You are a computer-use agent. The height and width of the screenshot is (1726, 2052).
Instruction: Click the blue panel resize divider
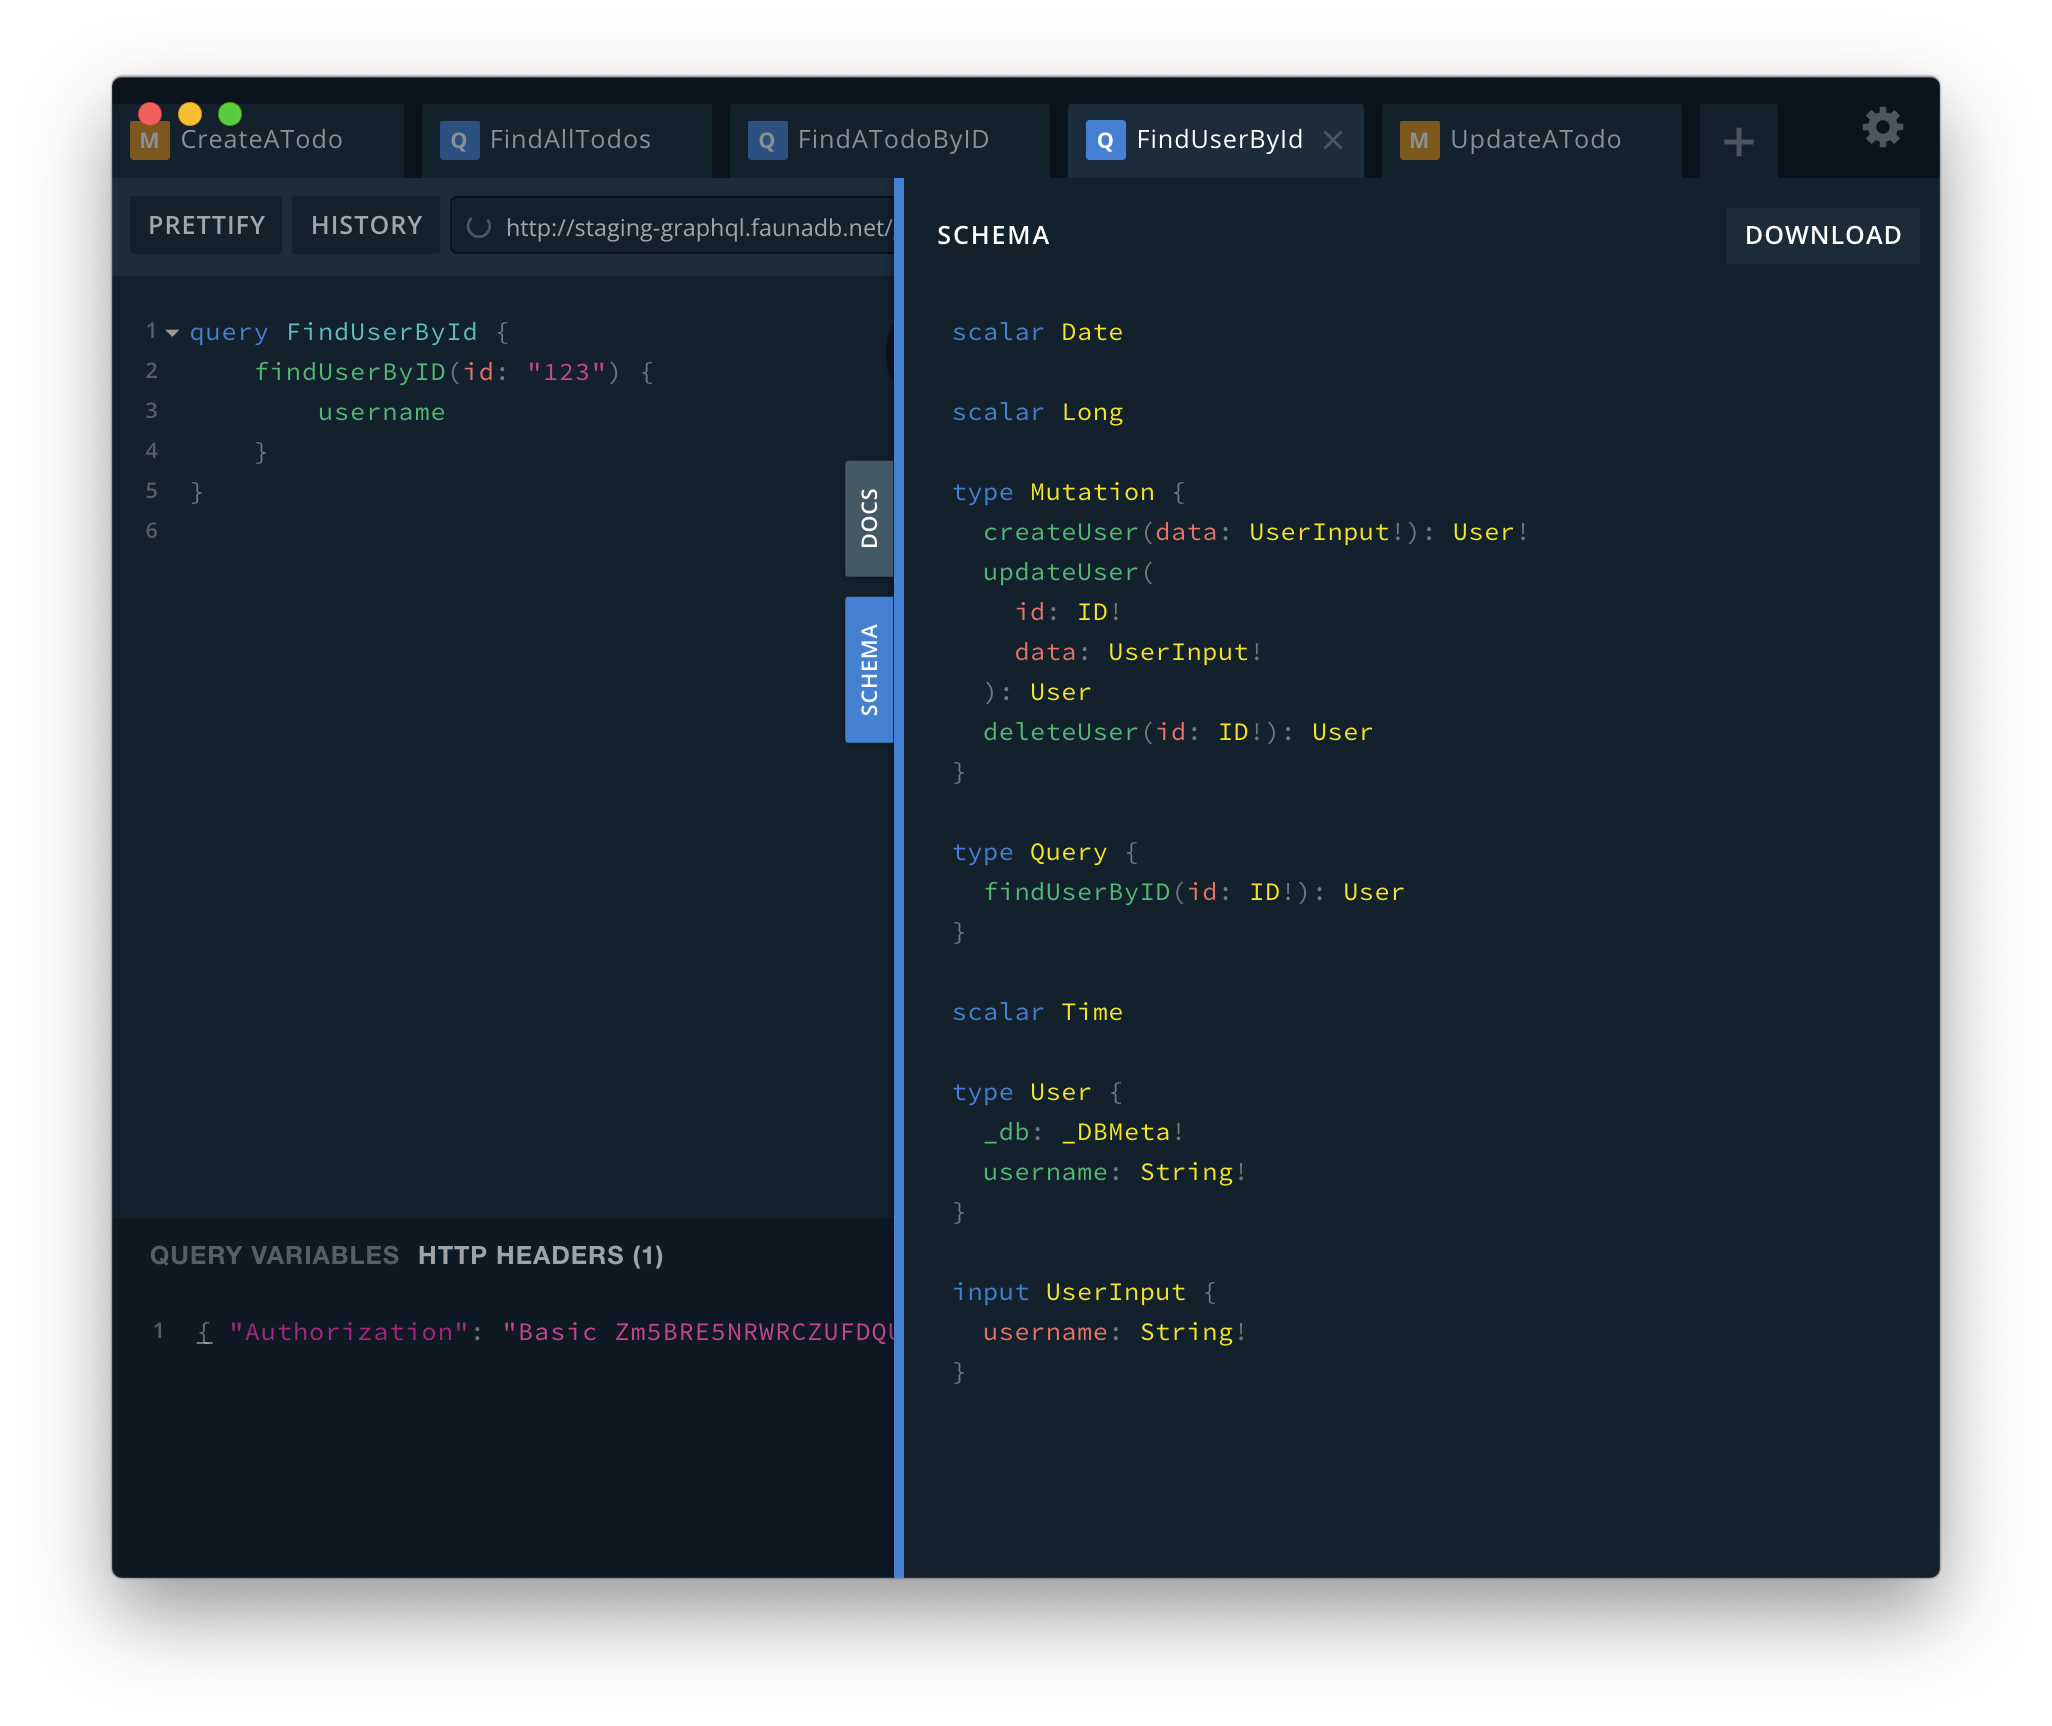[899, 878]
